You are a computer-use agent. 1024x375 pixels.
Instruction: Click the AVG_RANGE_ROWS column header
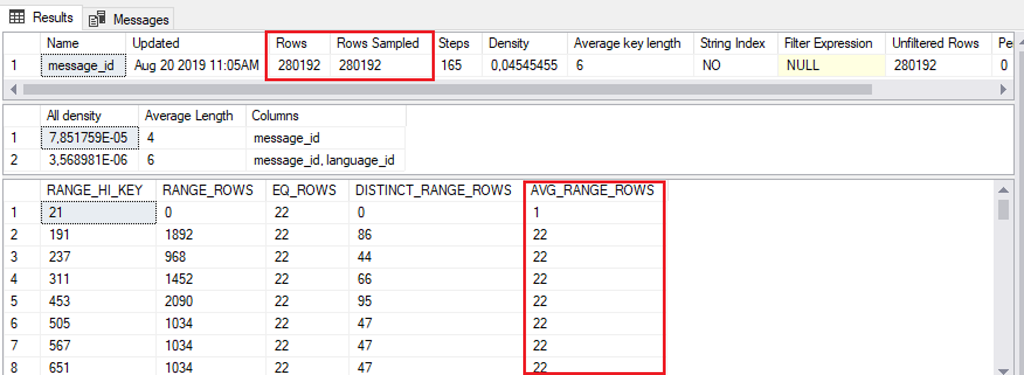595,190
